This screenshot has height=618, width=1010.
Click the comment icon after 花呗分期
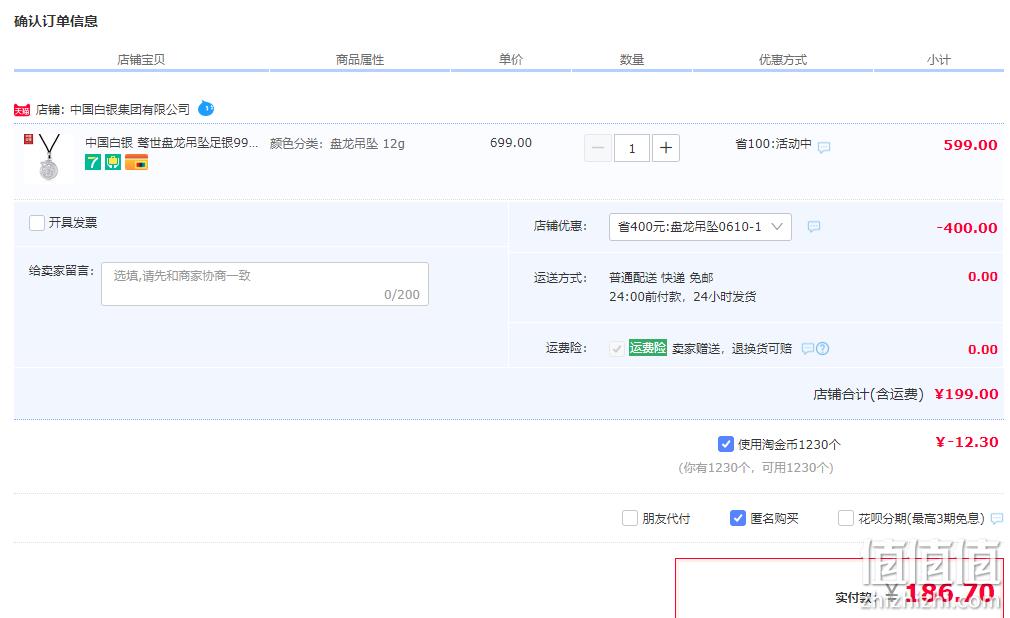[x=997, y=518]
